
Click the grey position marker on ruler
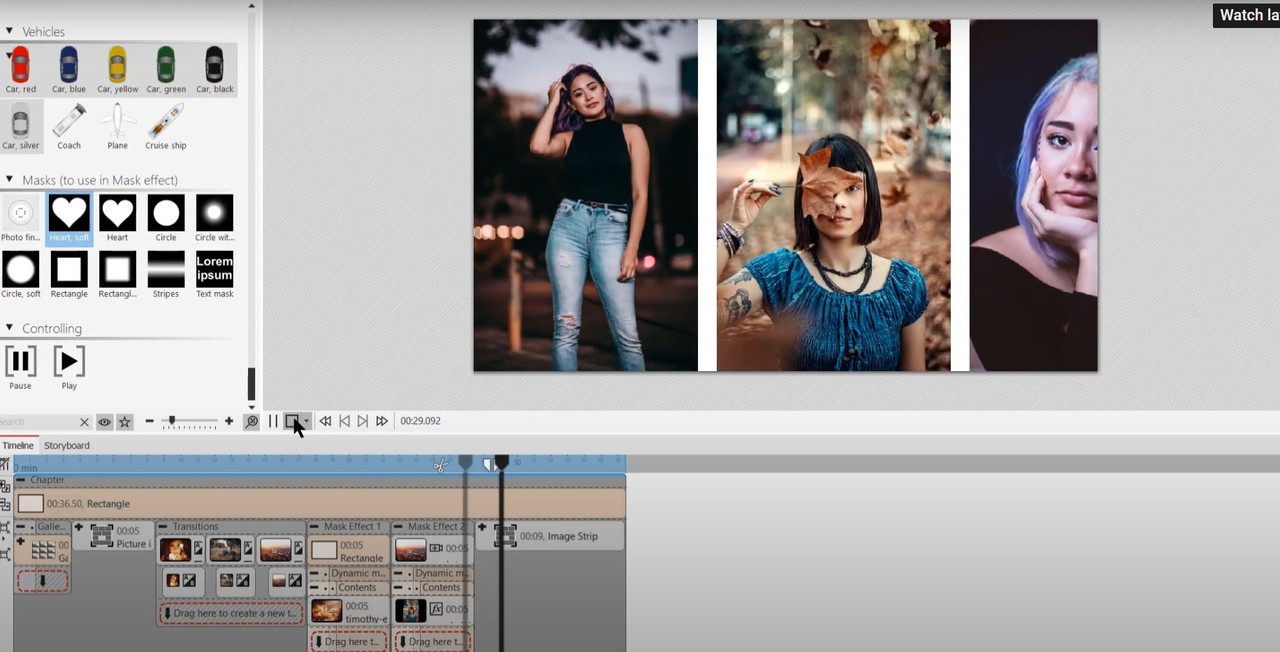[465, 462]
